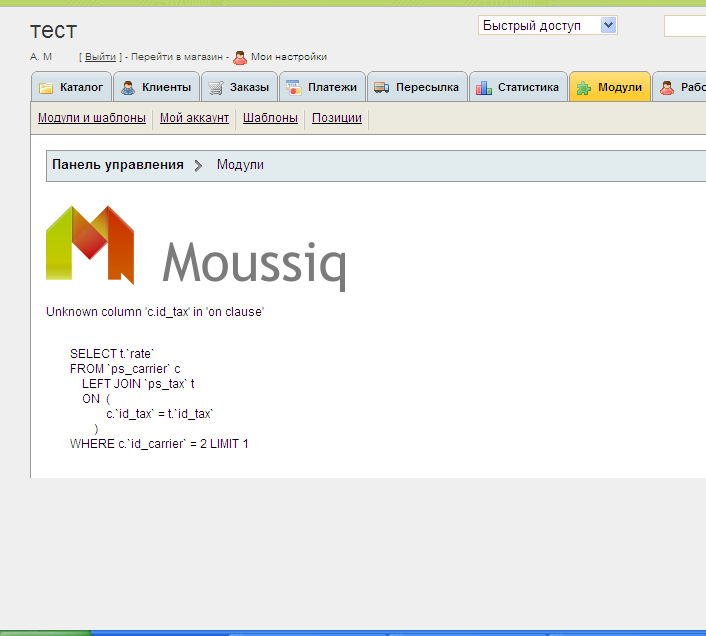The width and height of the screenshot is (706, 636).
Task: Click the breadcrumb chevron separator
Action: pyautogui.click(x=198, y=166)
